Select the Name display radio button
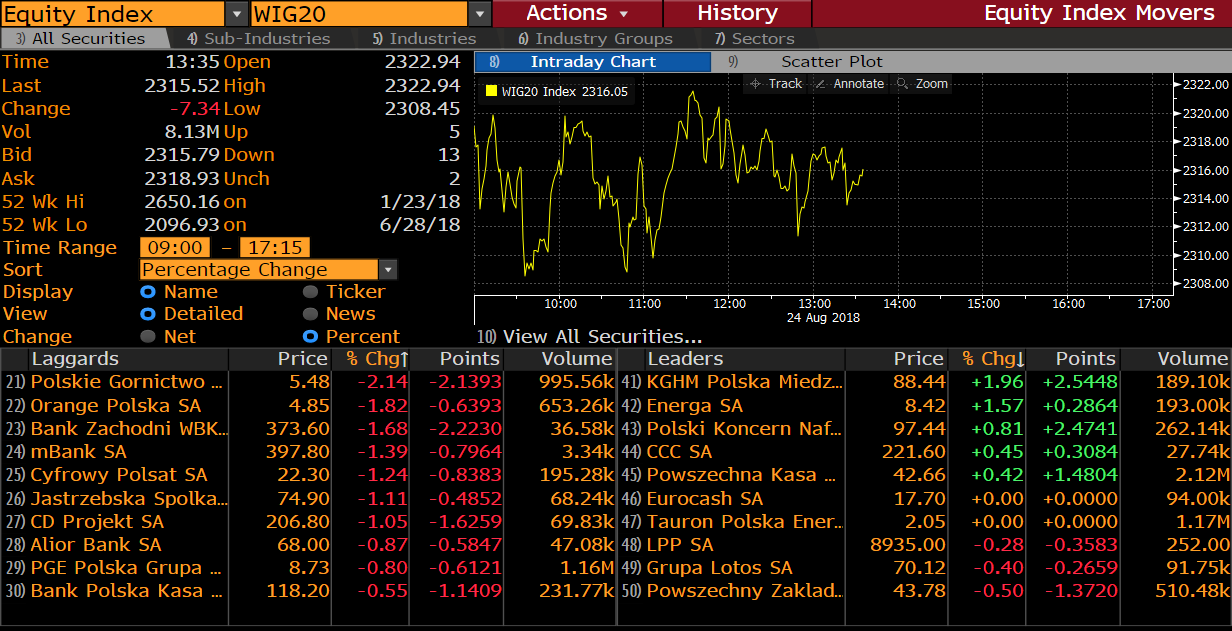The height and width of the screenshot is (631, 1232). [148, 292]
